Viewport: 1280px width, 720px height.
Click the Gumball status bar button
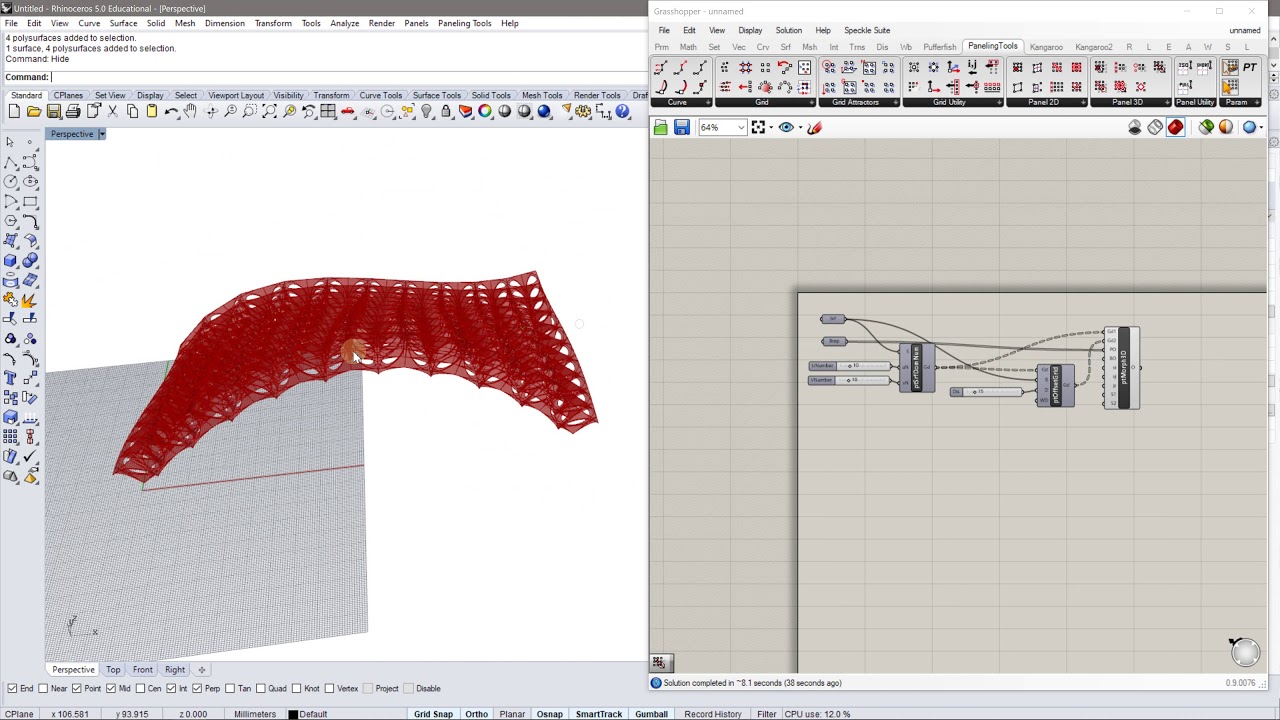[x=651, y=714]
